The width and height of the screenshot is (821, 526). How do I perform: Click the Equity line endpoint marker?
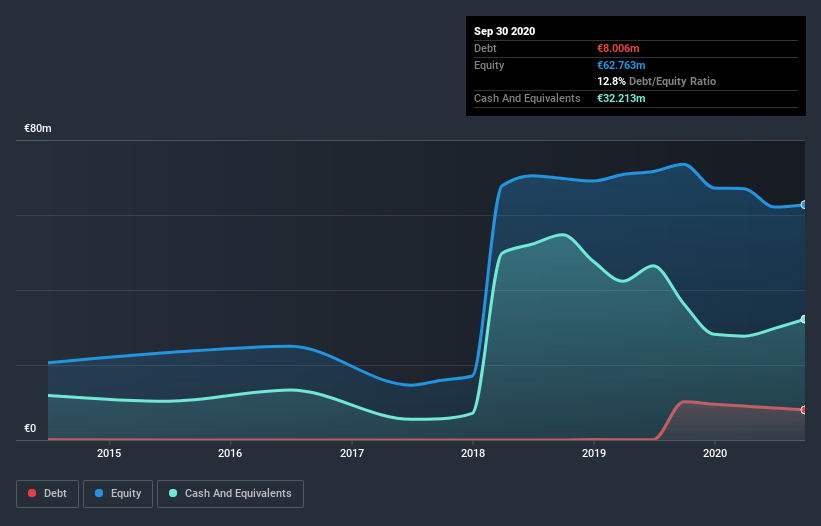tap(804, 205)
